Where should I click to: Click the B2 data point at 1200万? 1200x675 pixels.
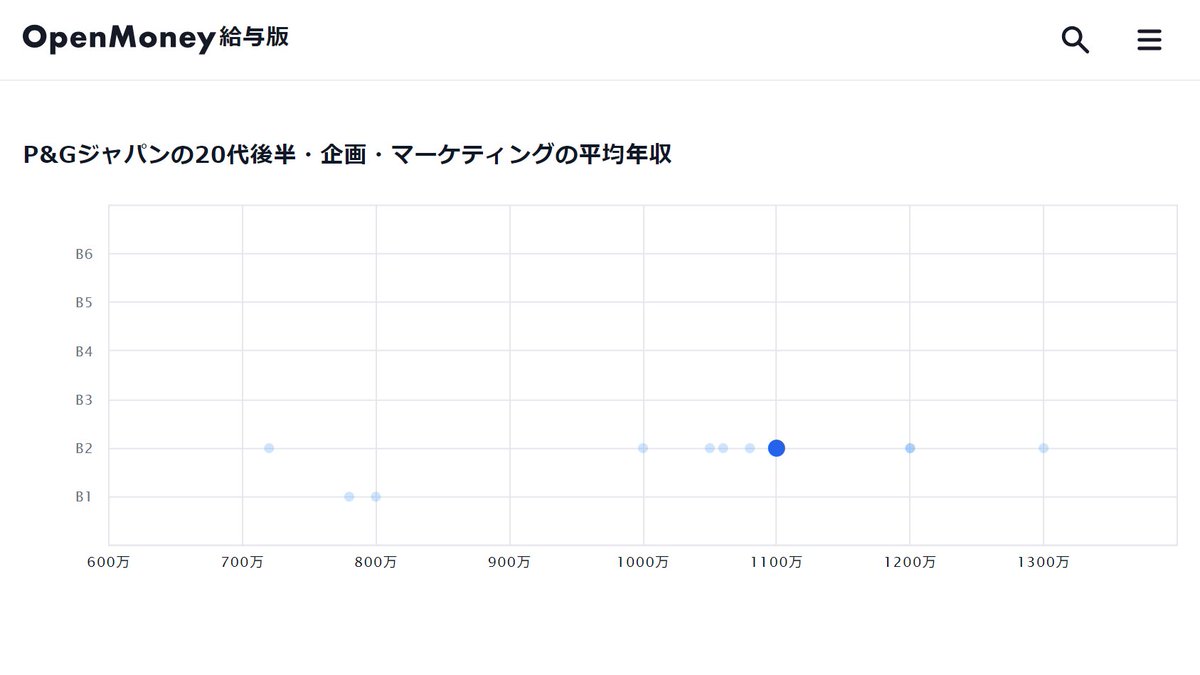pyautogui.click(x=910, y=448)
